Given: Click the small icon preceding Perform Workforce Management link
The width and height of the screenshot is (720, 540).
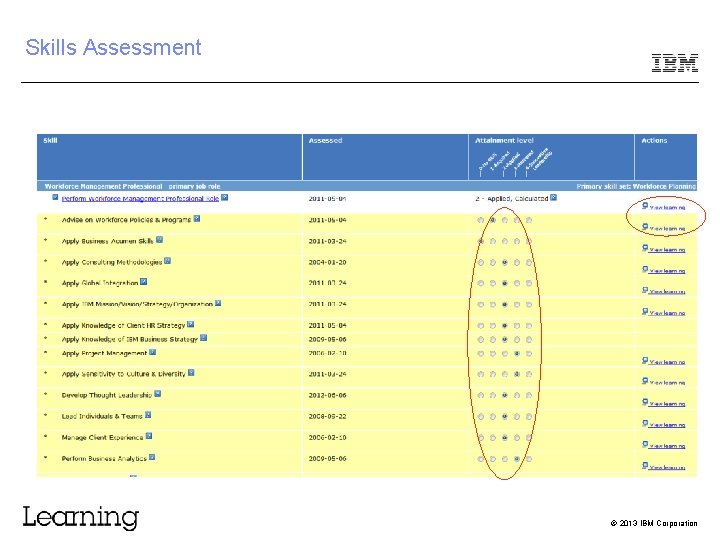Looking at the screenshot, I should (55, 197).
